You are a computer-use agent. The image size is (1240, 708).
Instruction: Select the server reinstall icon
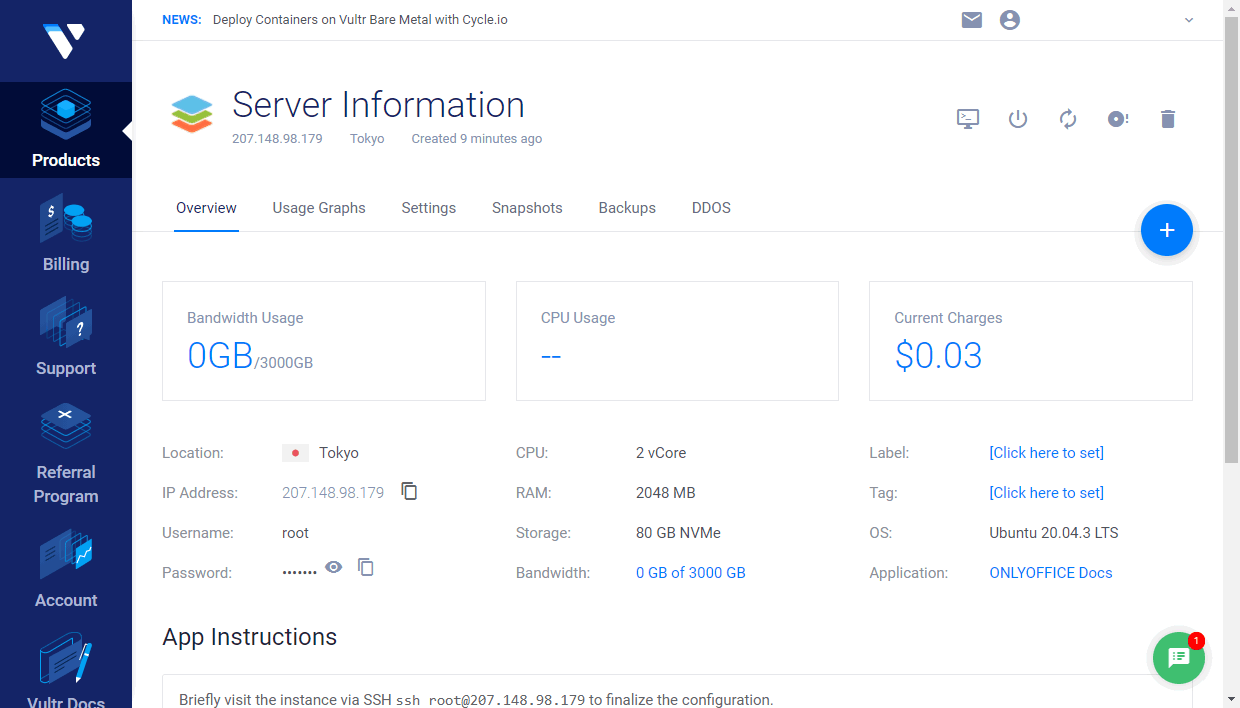(x=1067, y=118)
